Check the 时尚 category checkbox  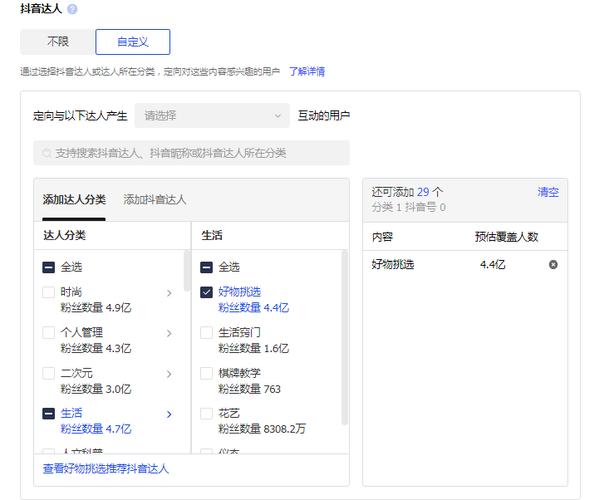[x=49, y=292]
